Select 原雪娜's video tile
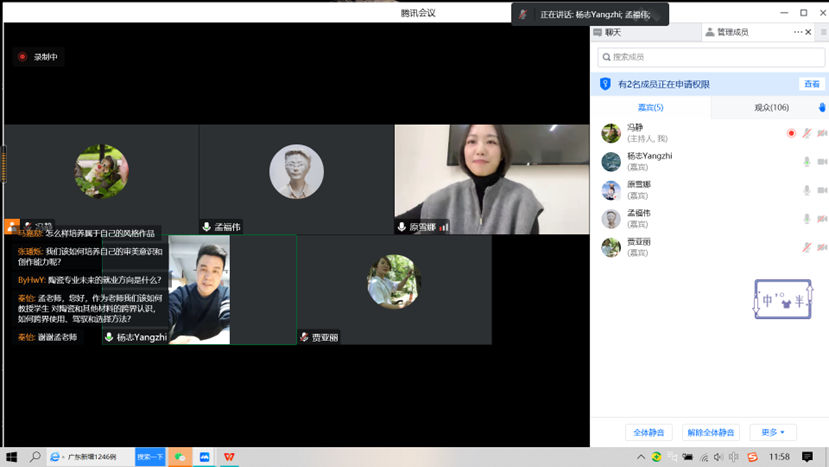This screenshot has width=829, height=467. 492,179
